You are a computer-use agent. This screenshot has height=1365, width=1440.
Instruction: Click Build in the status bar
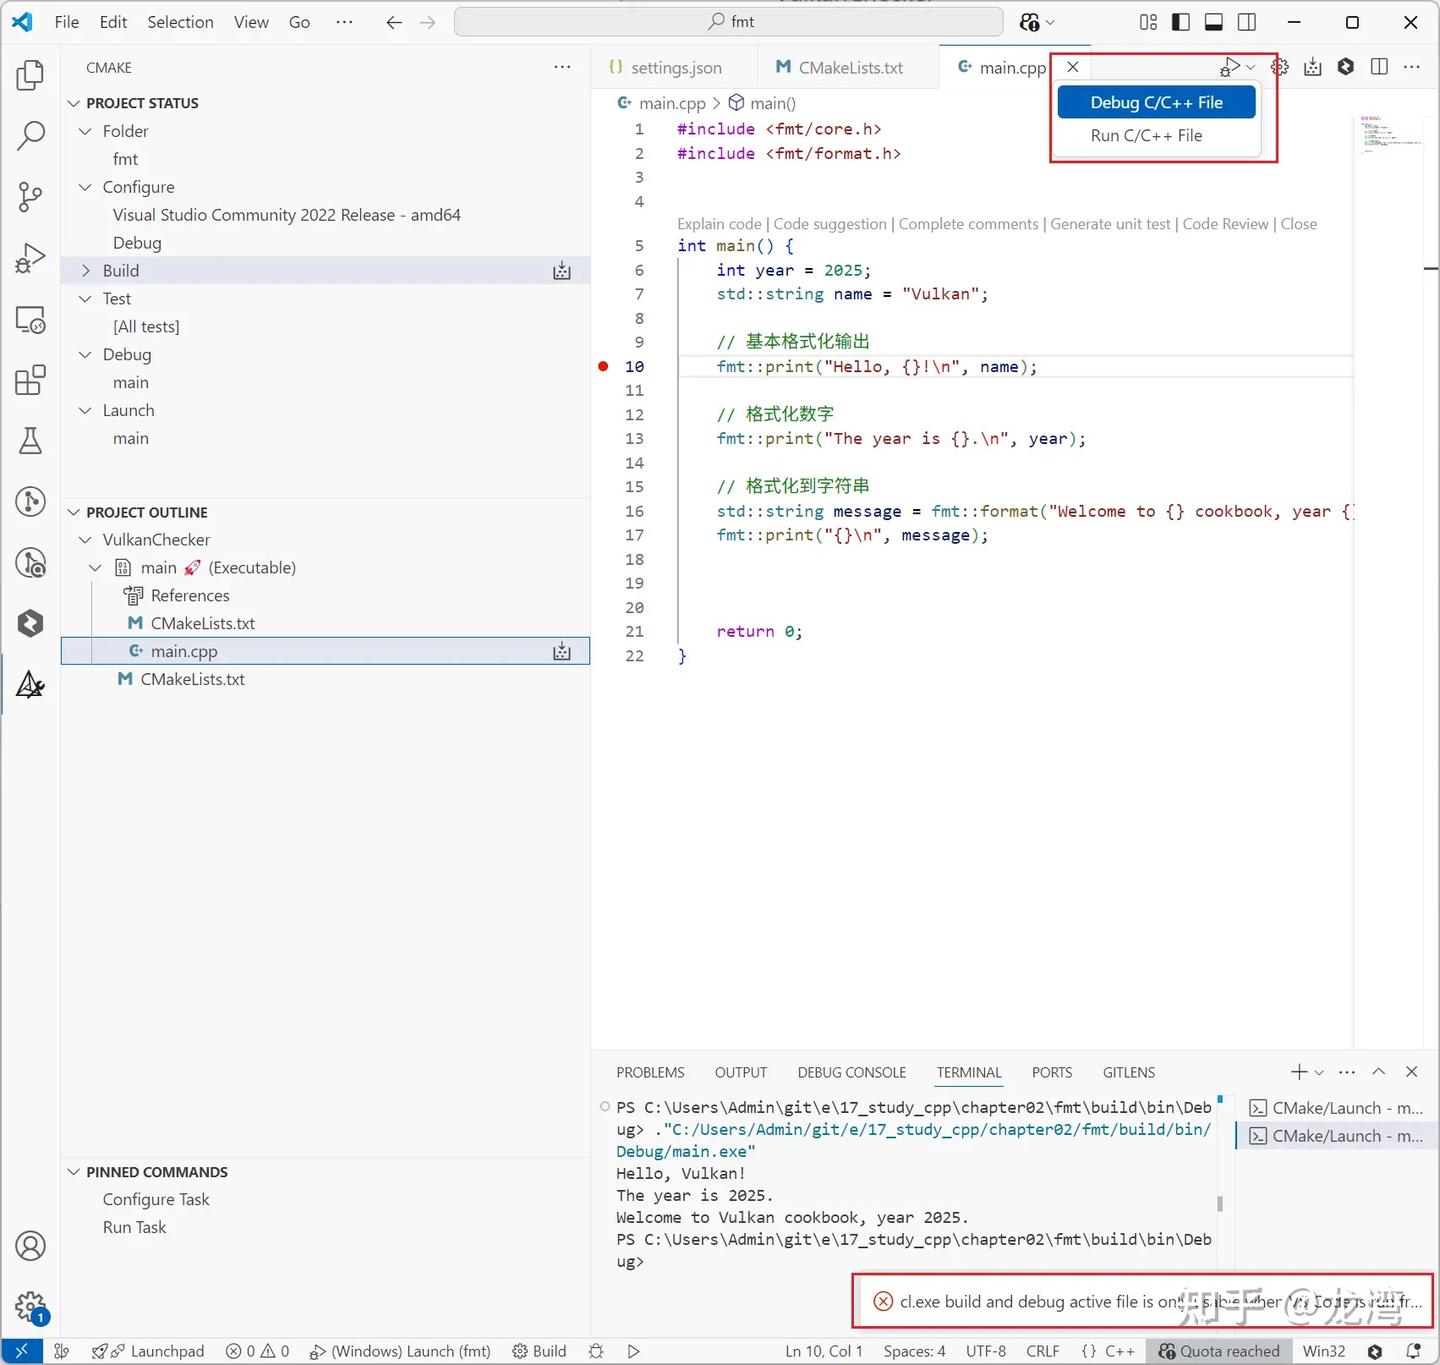(540, 1351)
